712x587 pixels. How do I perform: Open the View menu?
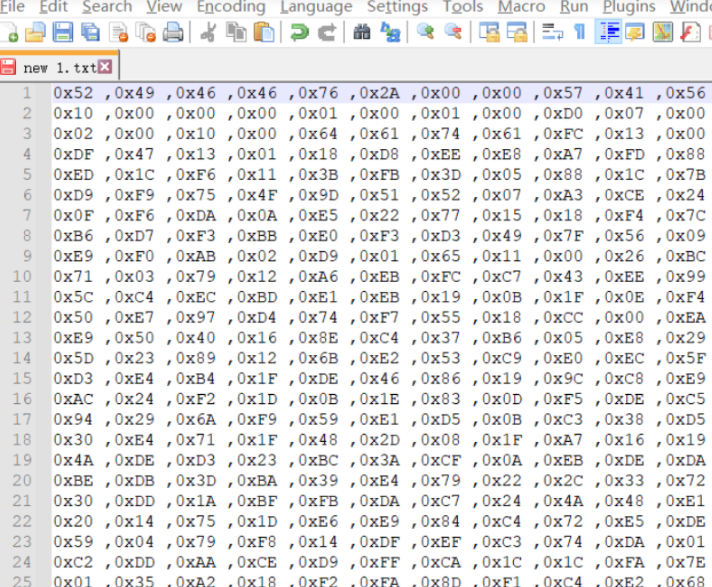coord(164,6)
